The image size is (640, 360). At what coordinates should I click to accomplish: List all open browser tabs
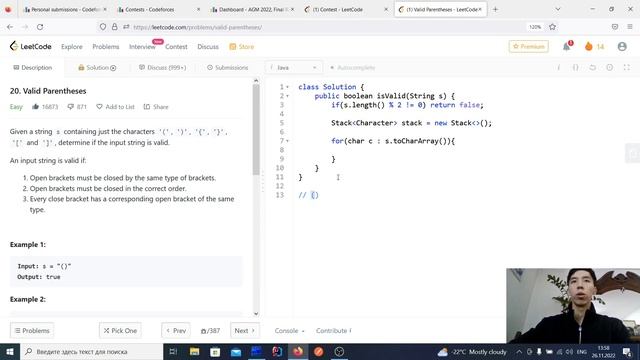[x=558, y=9]
